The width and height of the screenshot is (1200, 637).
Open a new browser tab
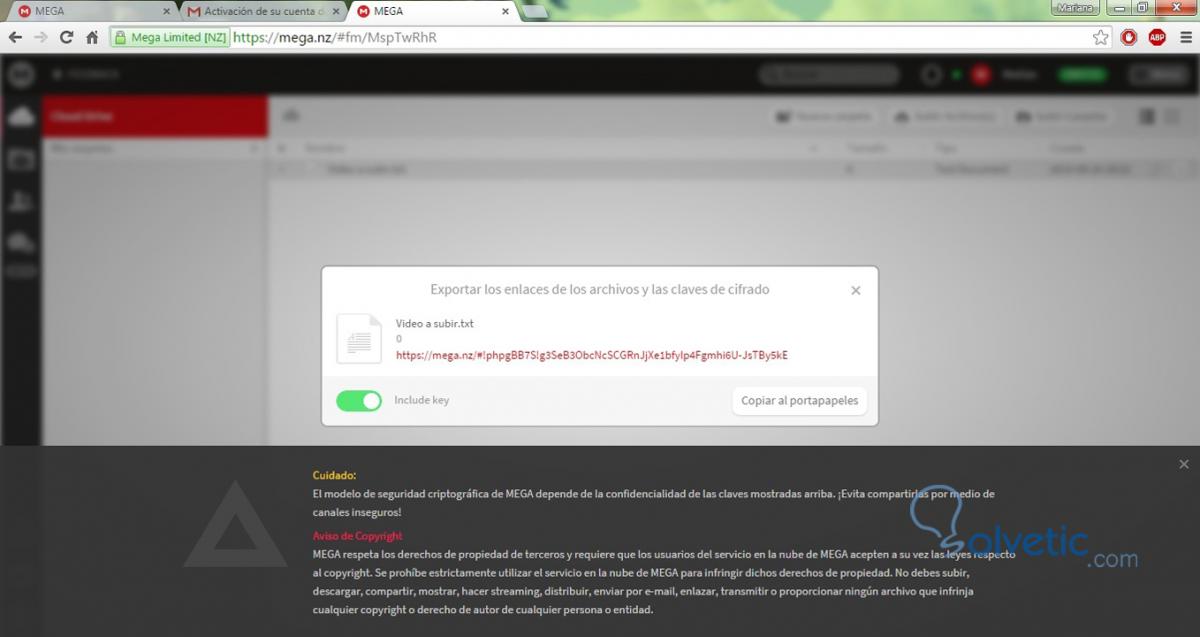535,12
